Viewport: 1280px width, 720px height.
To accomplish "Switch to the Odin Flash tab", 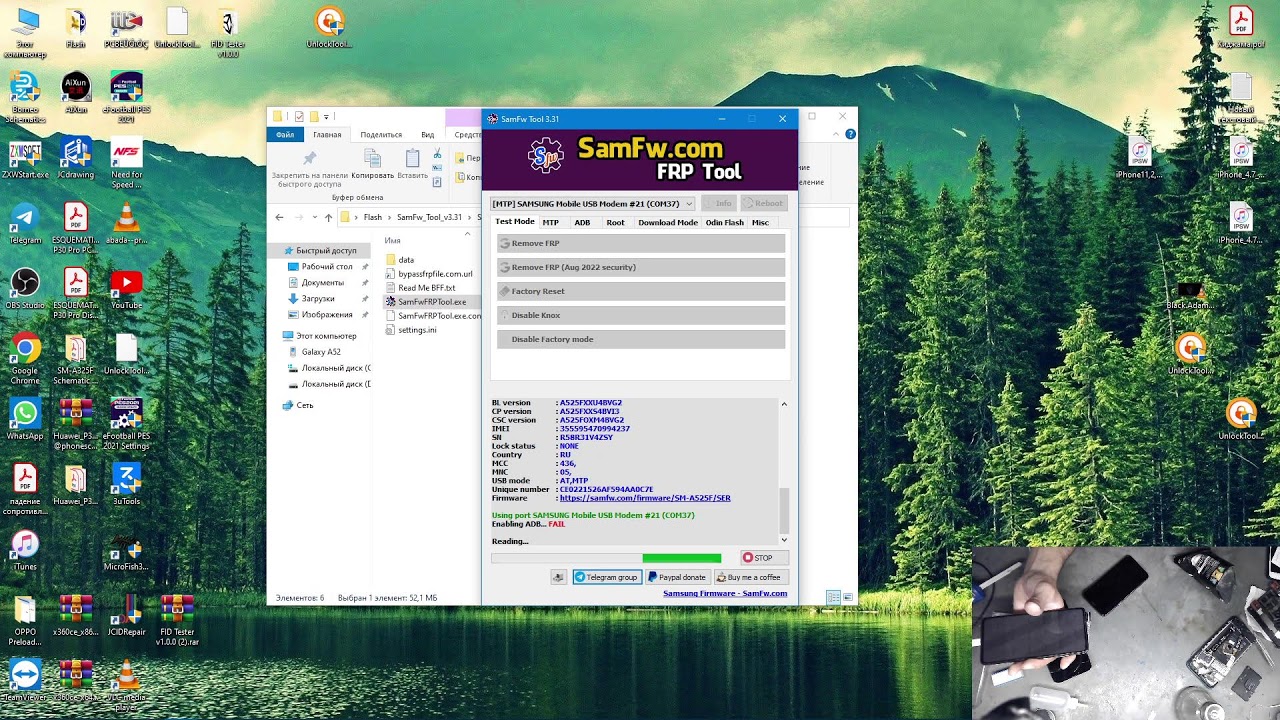I will tap(724, 222).
